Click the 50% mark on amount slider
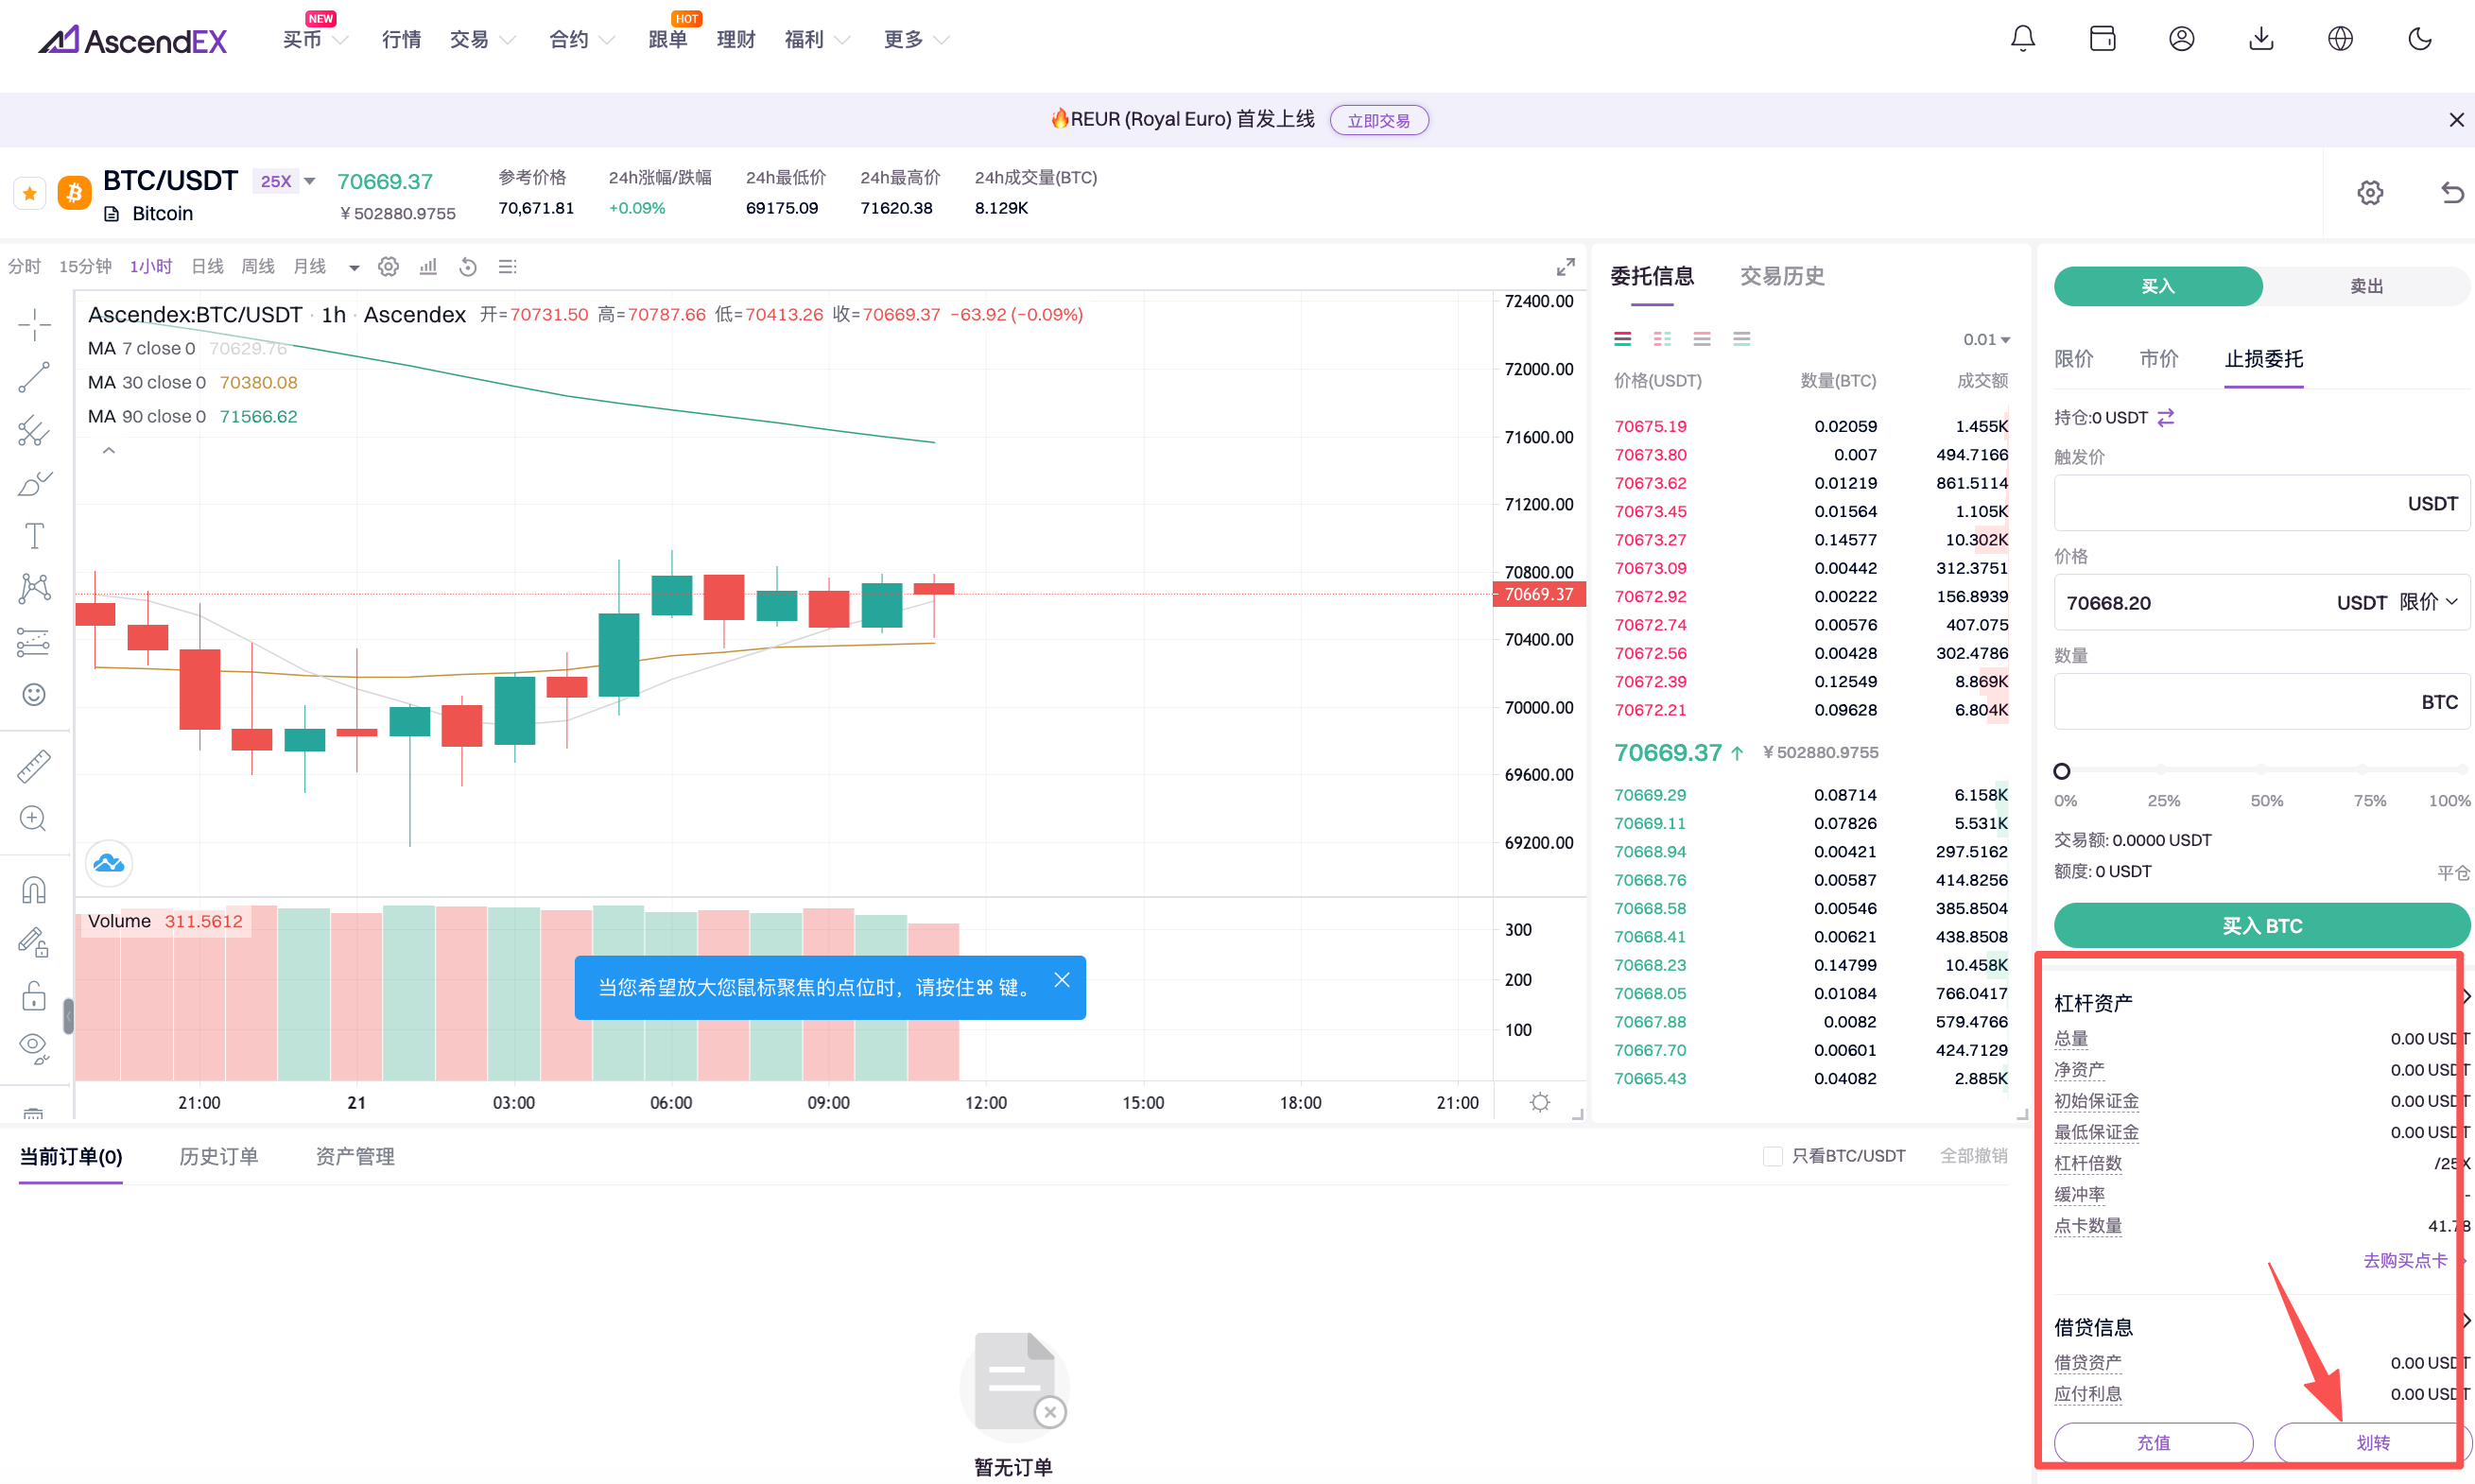The width and height of the screenshot is (2475, 1484). (x=2261, y=771)
